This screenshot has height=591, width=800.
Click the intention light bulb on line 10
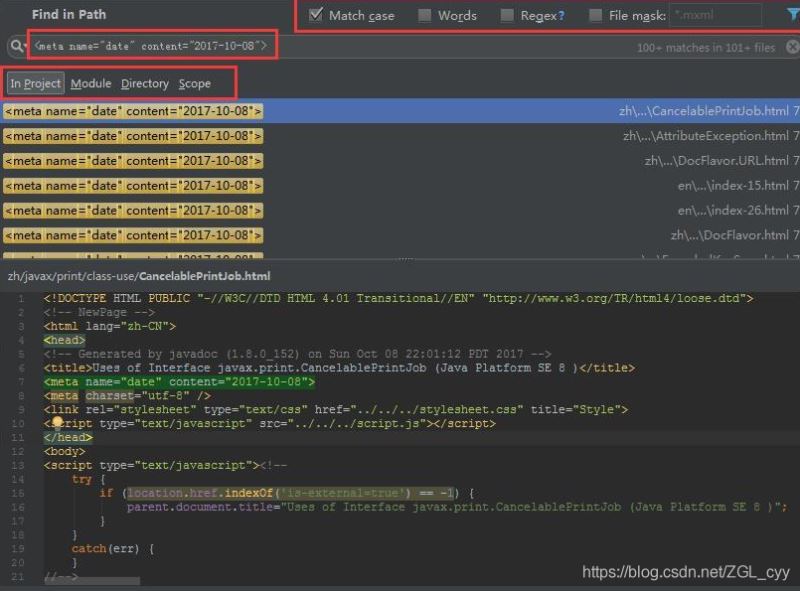point(58,422)
